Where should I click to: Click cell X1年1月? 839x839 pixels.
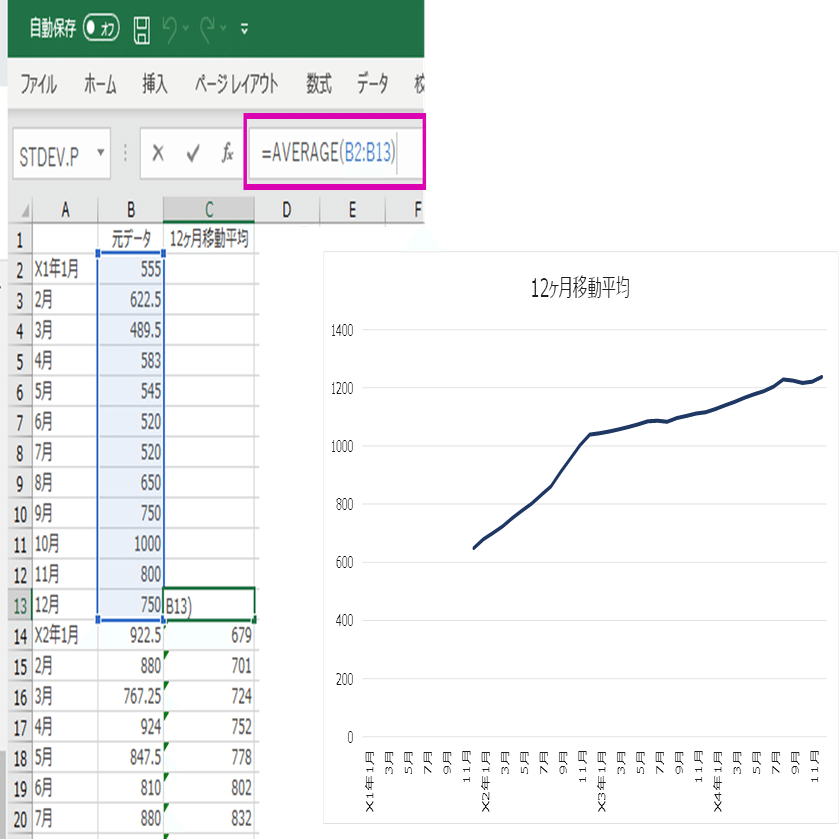tap(65, 269)
